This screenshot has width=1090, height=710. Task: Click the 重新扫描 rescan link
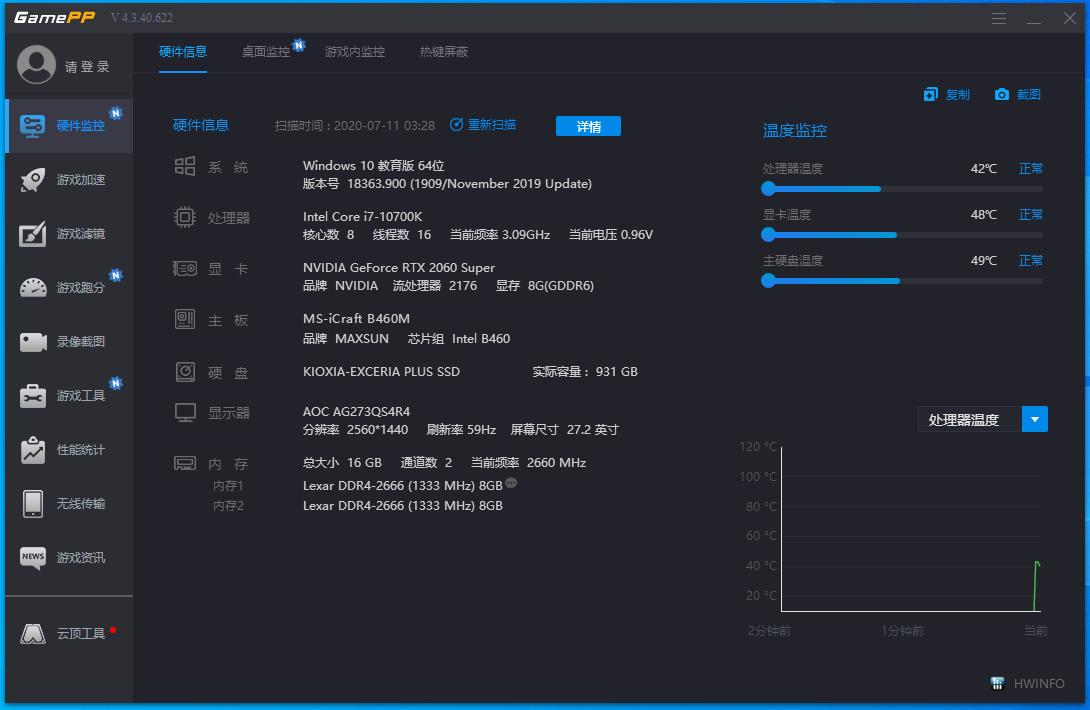pos(483,125)
